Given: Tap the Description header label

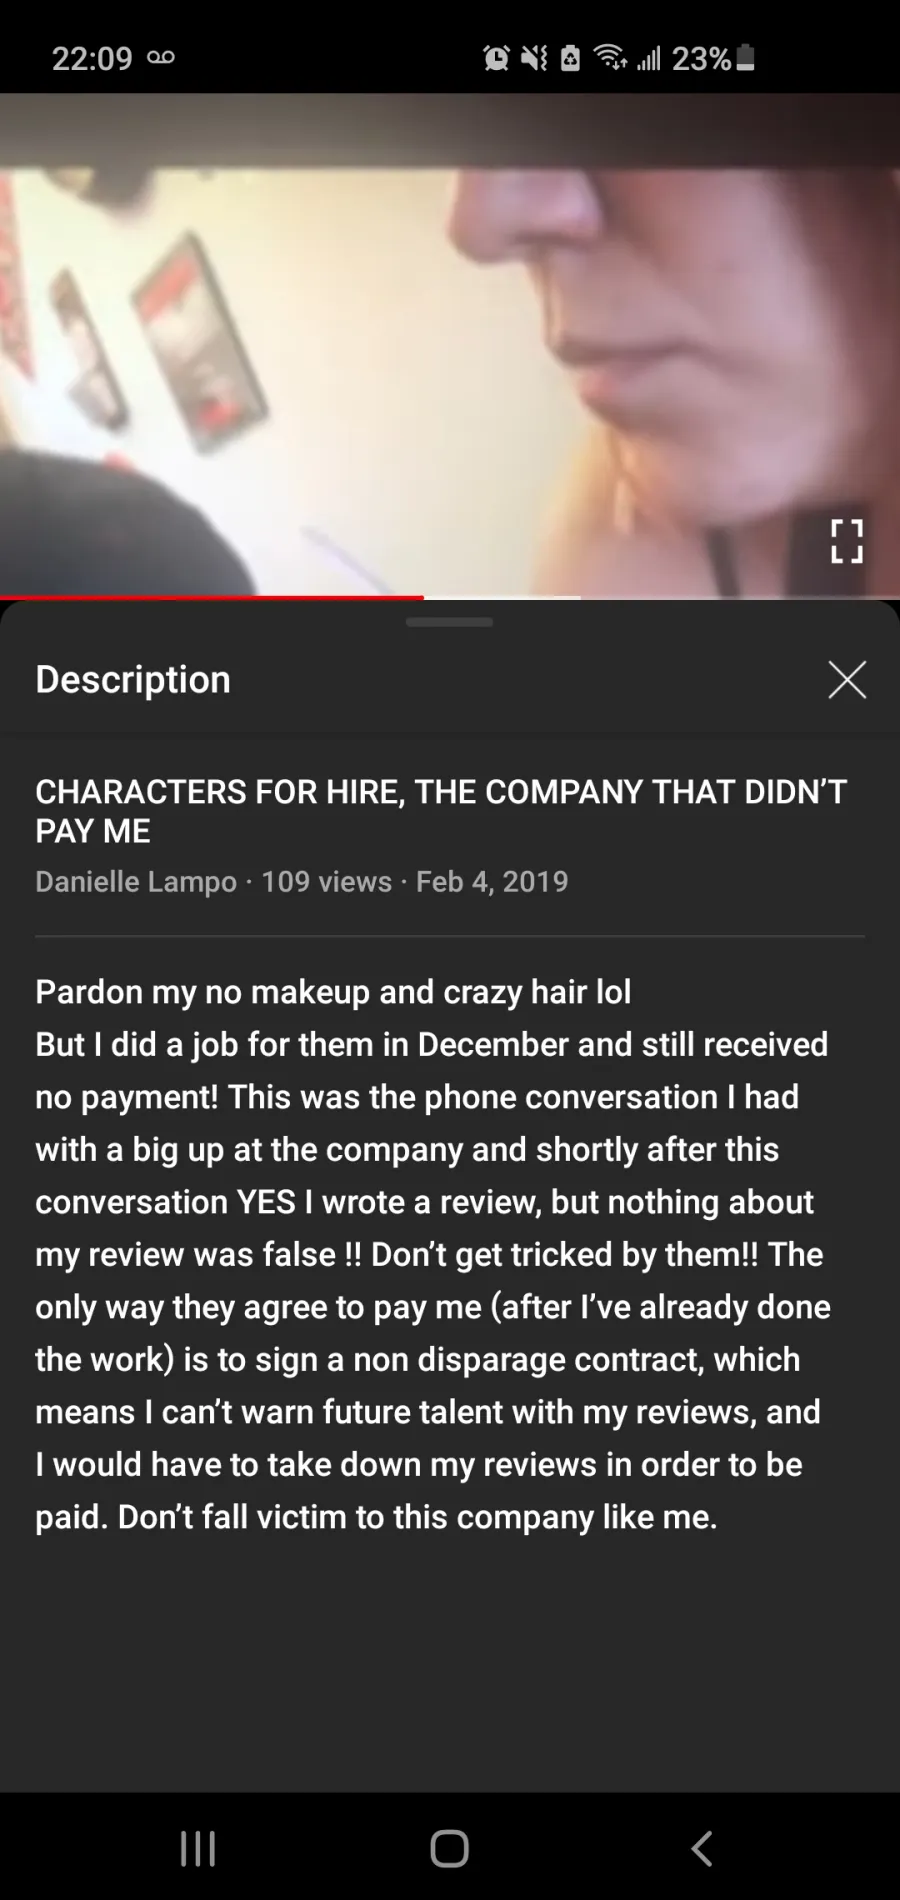Looking at the screenshot, I should point(133,679).
